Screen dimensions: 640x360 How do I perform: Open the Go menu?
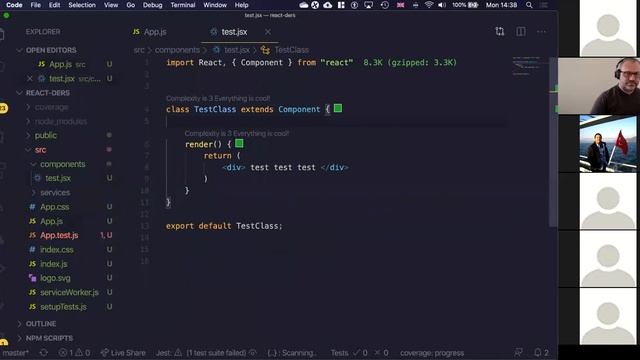pyautogui.click(x=131, y=5)
